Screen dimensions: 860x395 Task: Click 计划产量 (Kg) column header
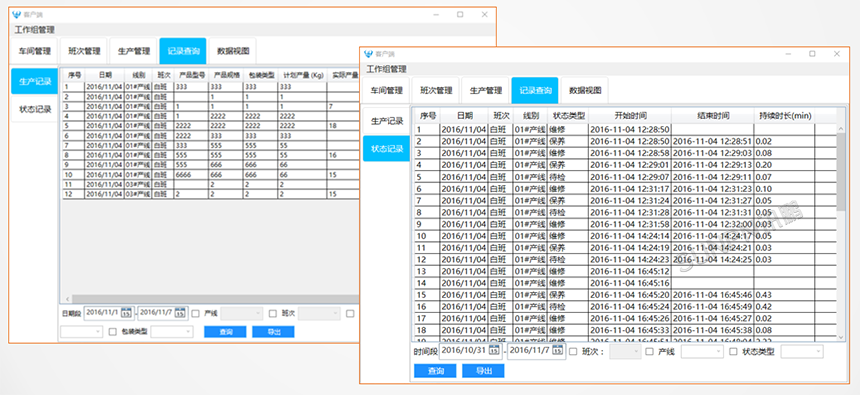pyautogui.click(x=303, y=75)
